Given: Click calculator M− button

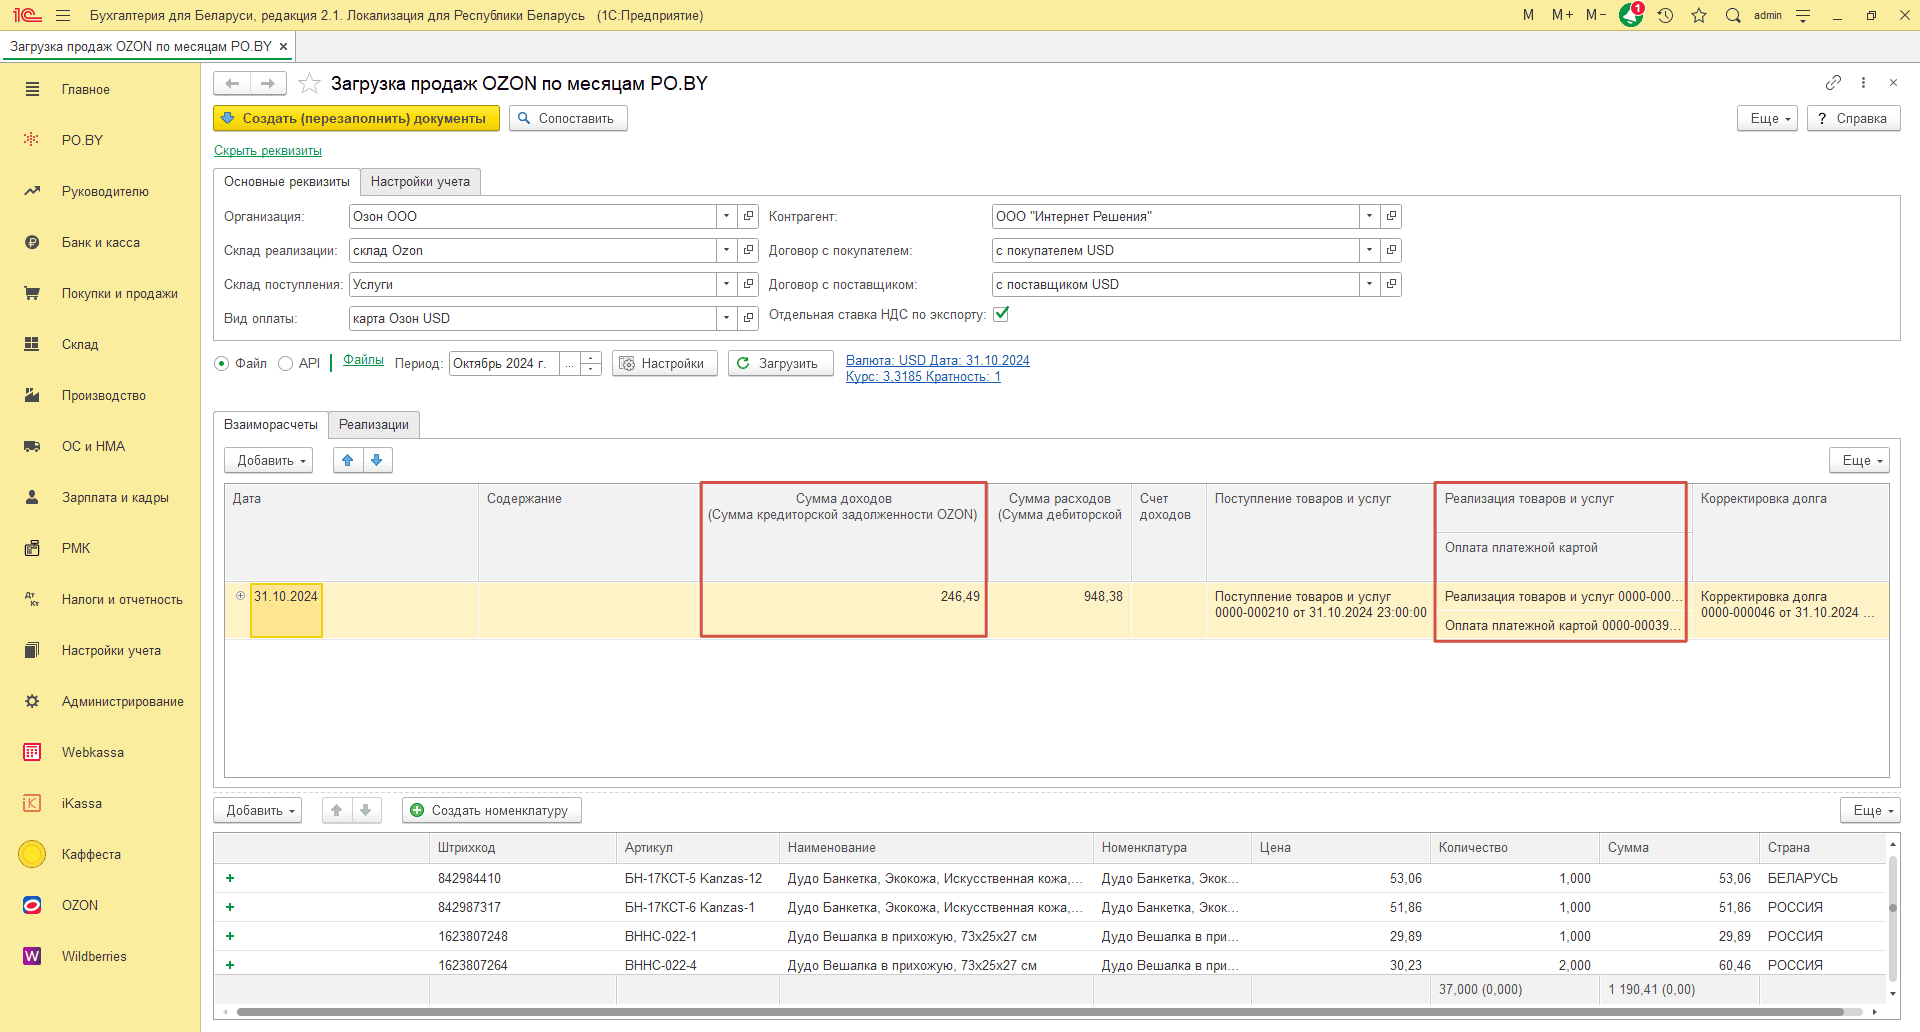Looking at the screenshot, I should pos(1596,15).
